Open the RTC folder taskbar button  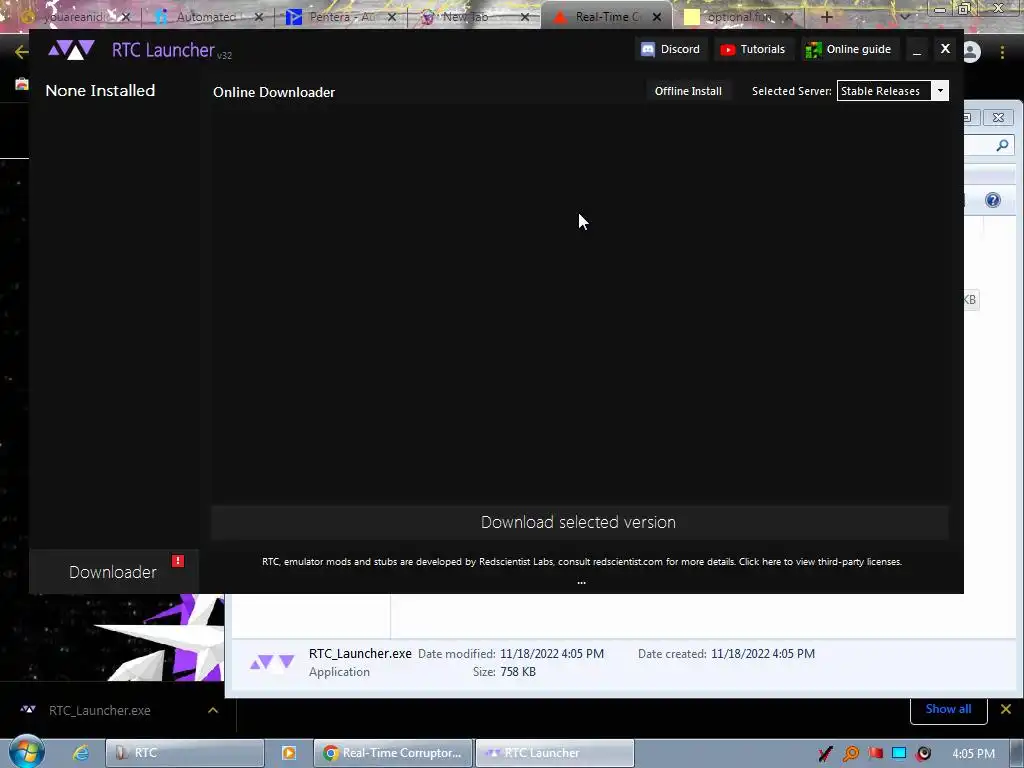pos(185,752)
